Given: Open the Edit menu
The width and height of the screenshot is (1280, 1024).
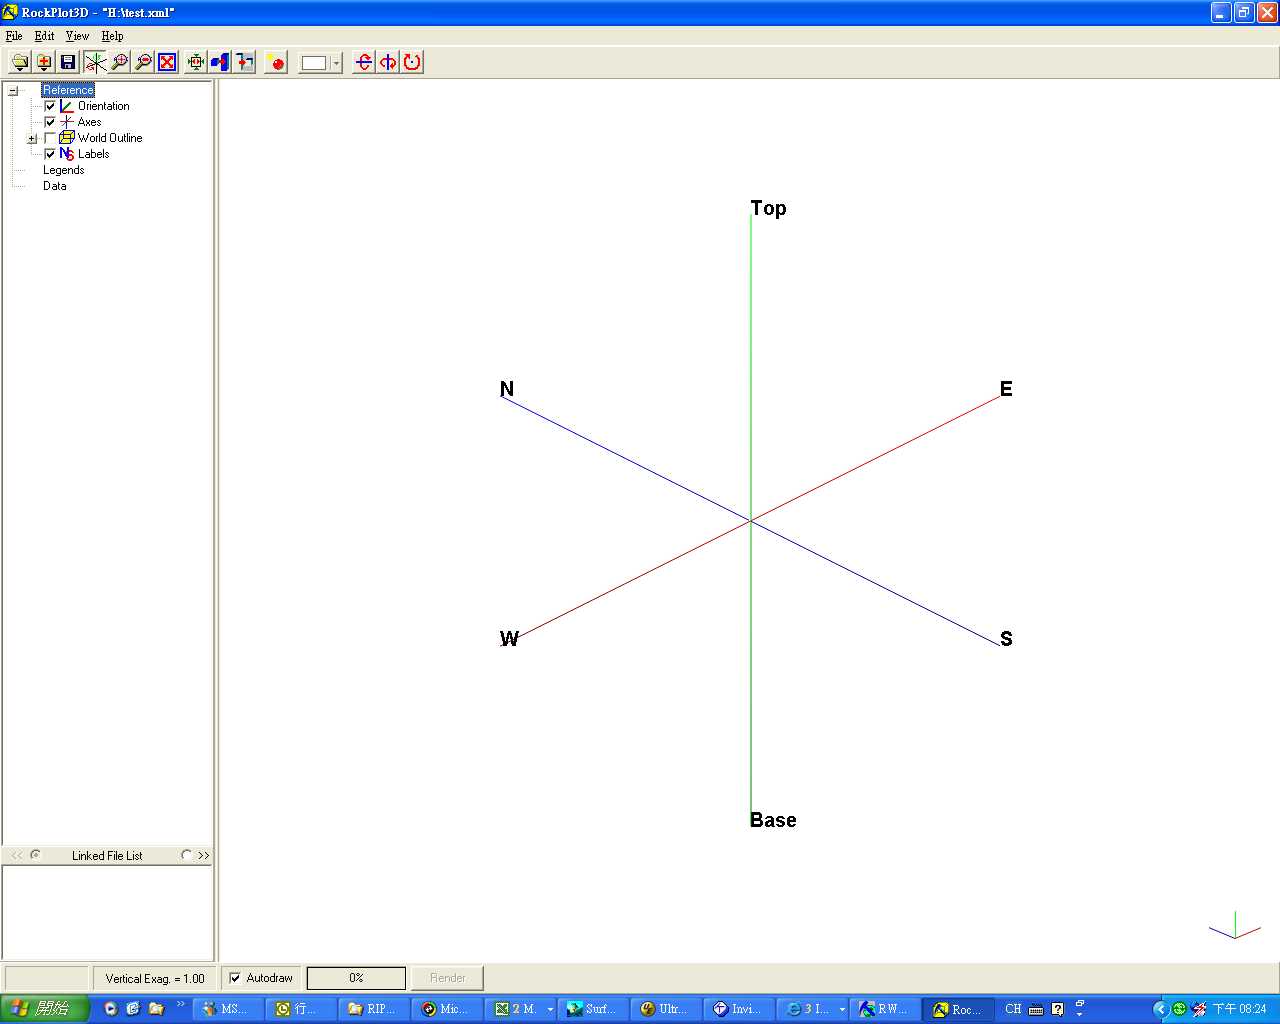Looking at the screenshot, I should click(45, 36).
